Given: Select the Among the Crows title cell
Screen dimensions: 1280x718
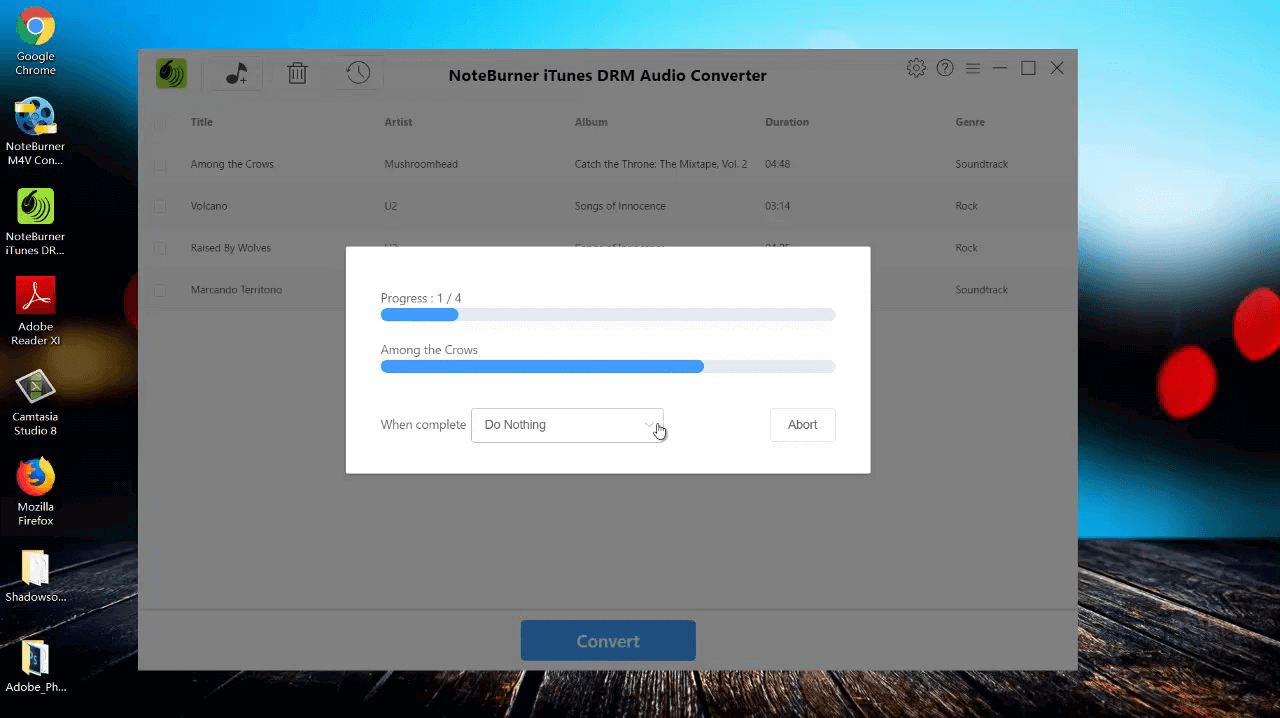Looking at the screenshot, I should [x=232, y=164].
